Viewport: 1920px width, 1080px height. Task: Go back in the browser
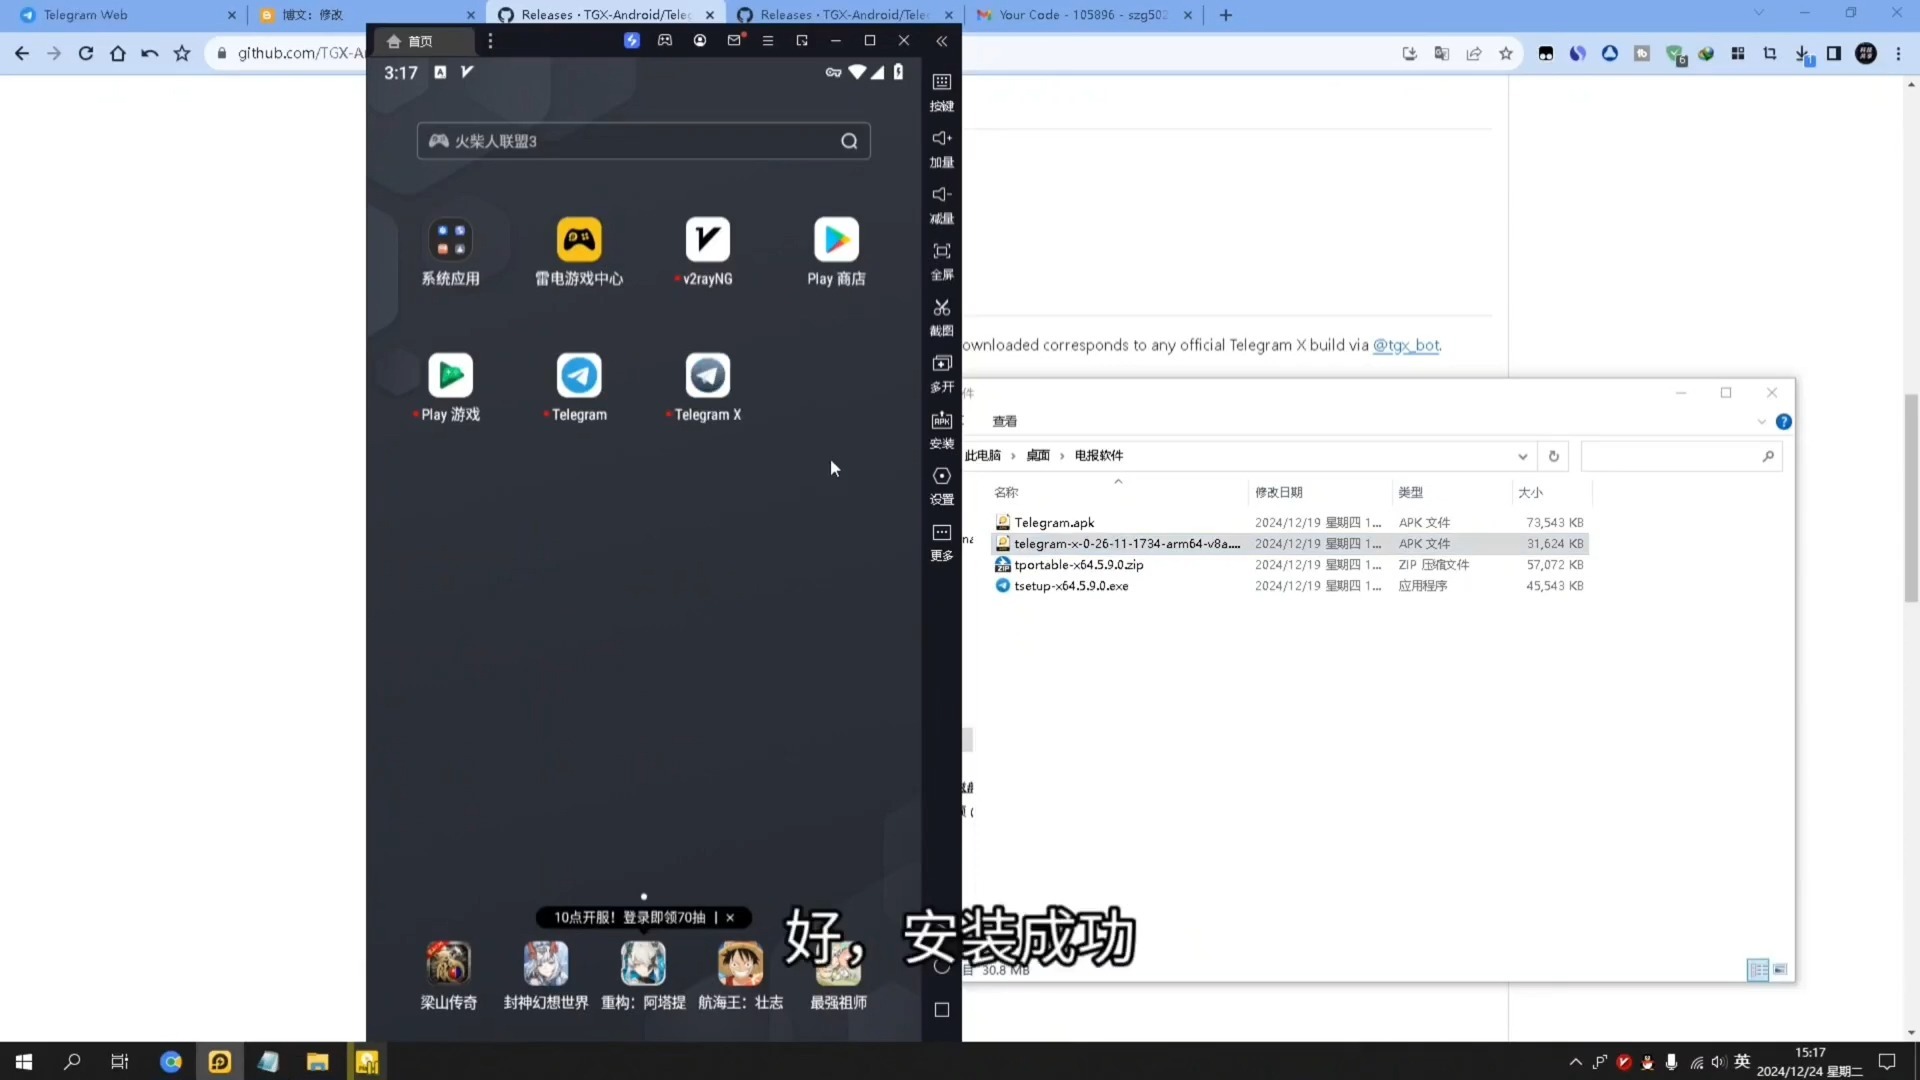click(22, 54)
